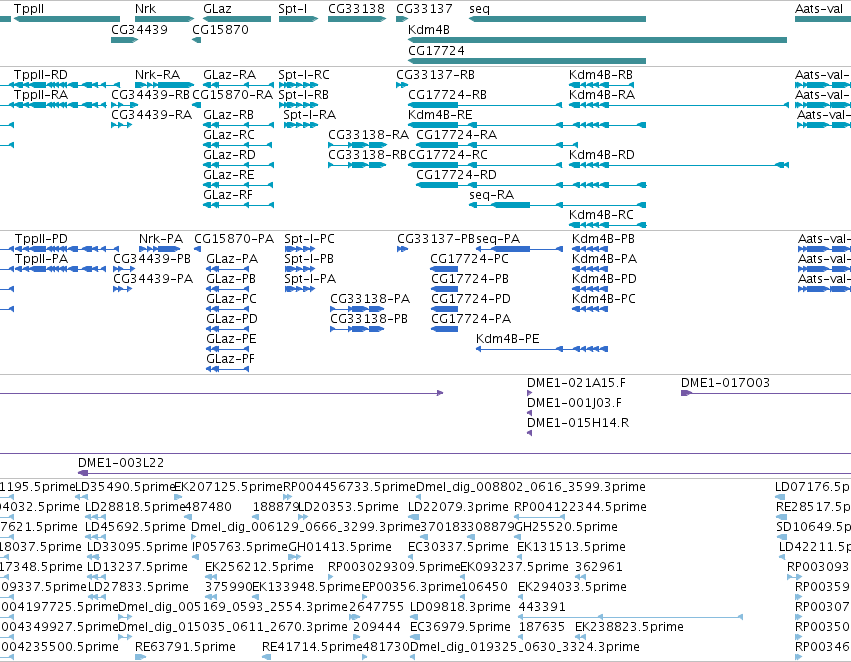Select the Spt-I-RA transcript label

coord(309,114)
